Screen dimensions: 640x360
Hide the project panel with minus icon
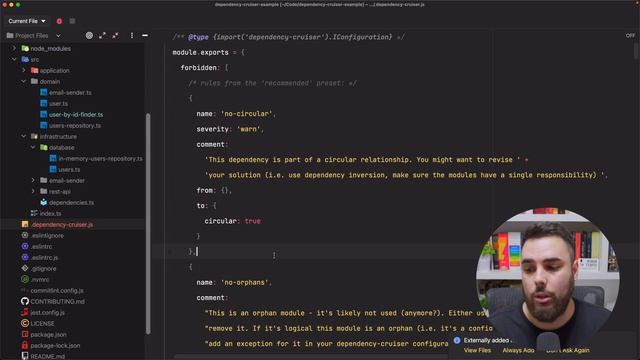tap(145, 36)
